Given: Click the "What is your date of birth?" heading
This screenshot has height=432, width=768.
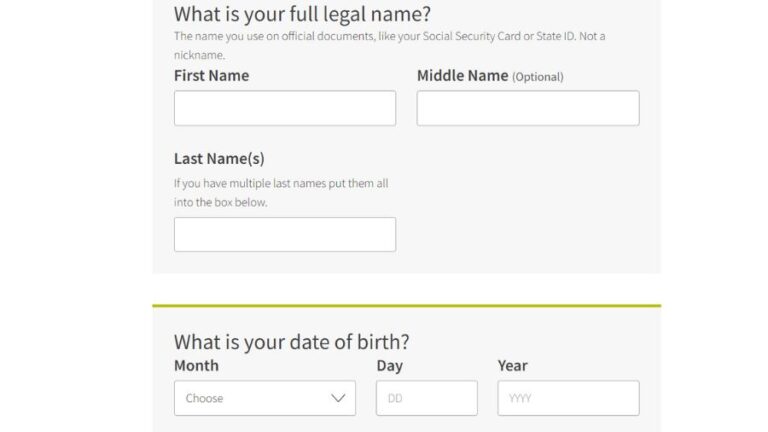Looking at the screenshot, I should coord(291,341).
